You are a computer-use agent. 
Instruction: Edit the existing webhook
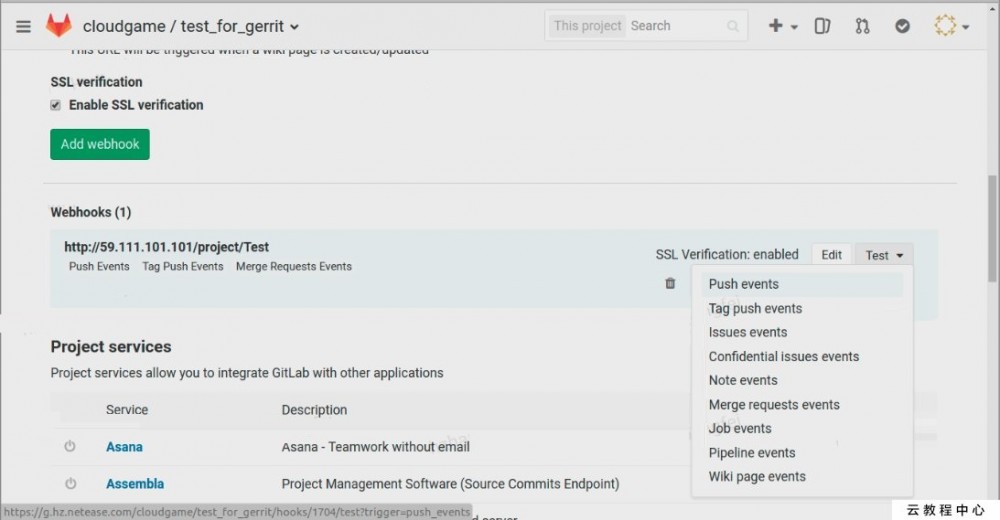click(x=831, y=255)
